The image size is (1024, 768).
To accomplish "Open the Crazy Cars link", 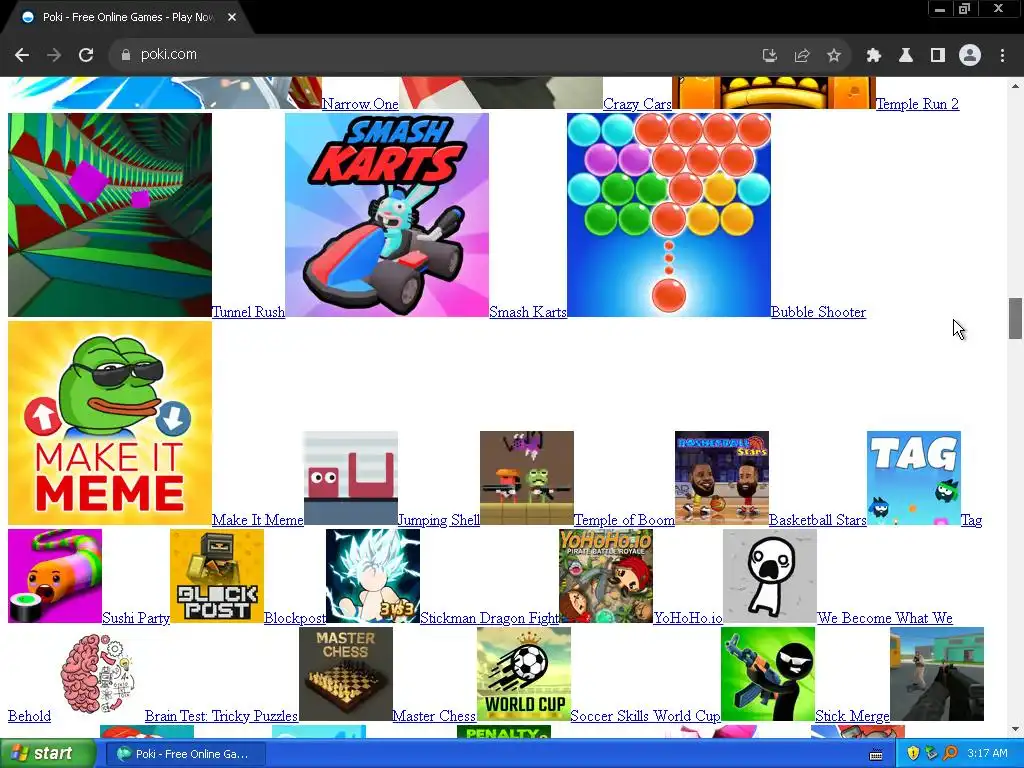I will tap(637, 104).
